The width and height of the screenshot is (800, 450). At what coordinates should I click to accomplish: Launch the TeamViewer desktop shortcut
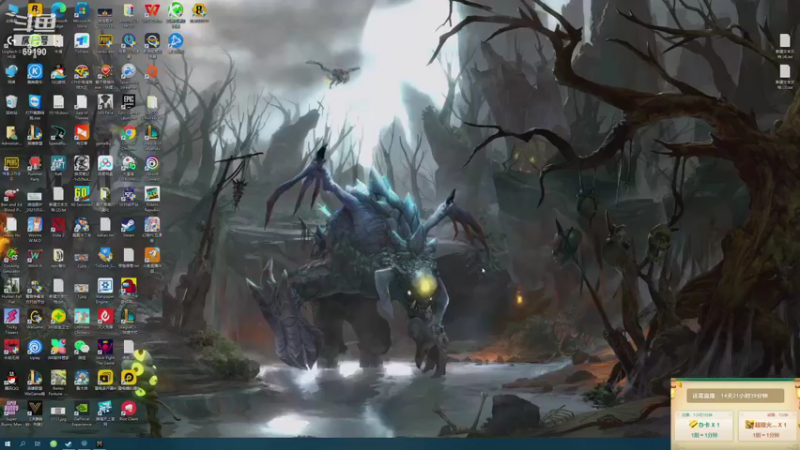click(35, 102)
